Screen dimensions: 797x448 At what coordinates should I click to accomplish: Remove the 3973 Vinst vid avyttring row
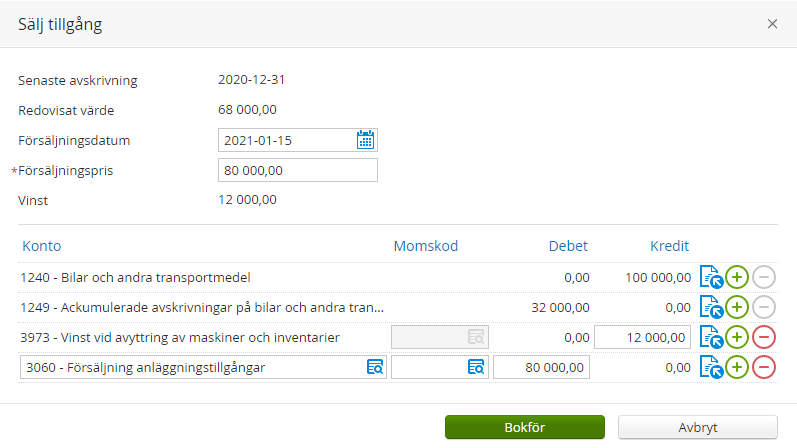click(763, 337)
